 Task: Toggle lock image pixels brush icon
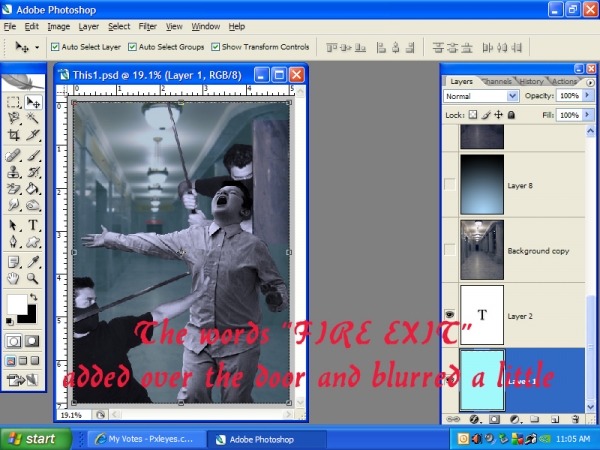pos(486,114)
